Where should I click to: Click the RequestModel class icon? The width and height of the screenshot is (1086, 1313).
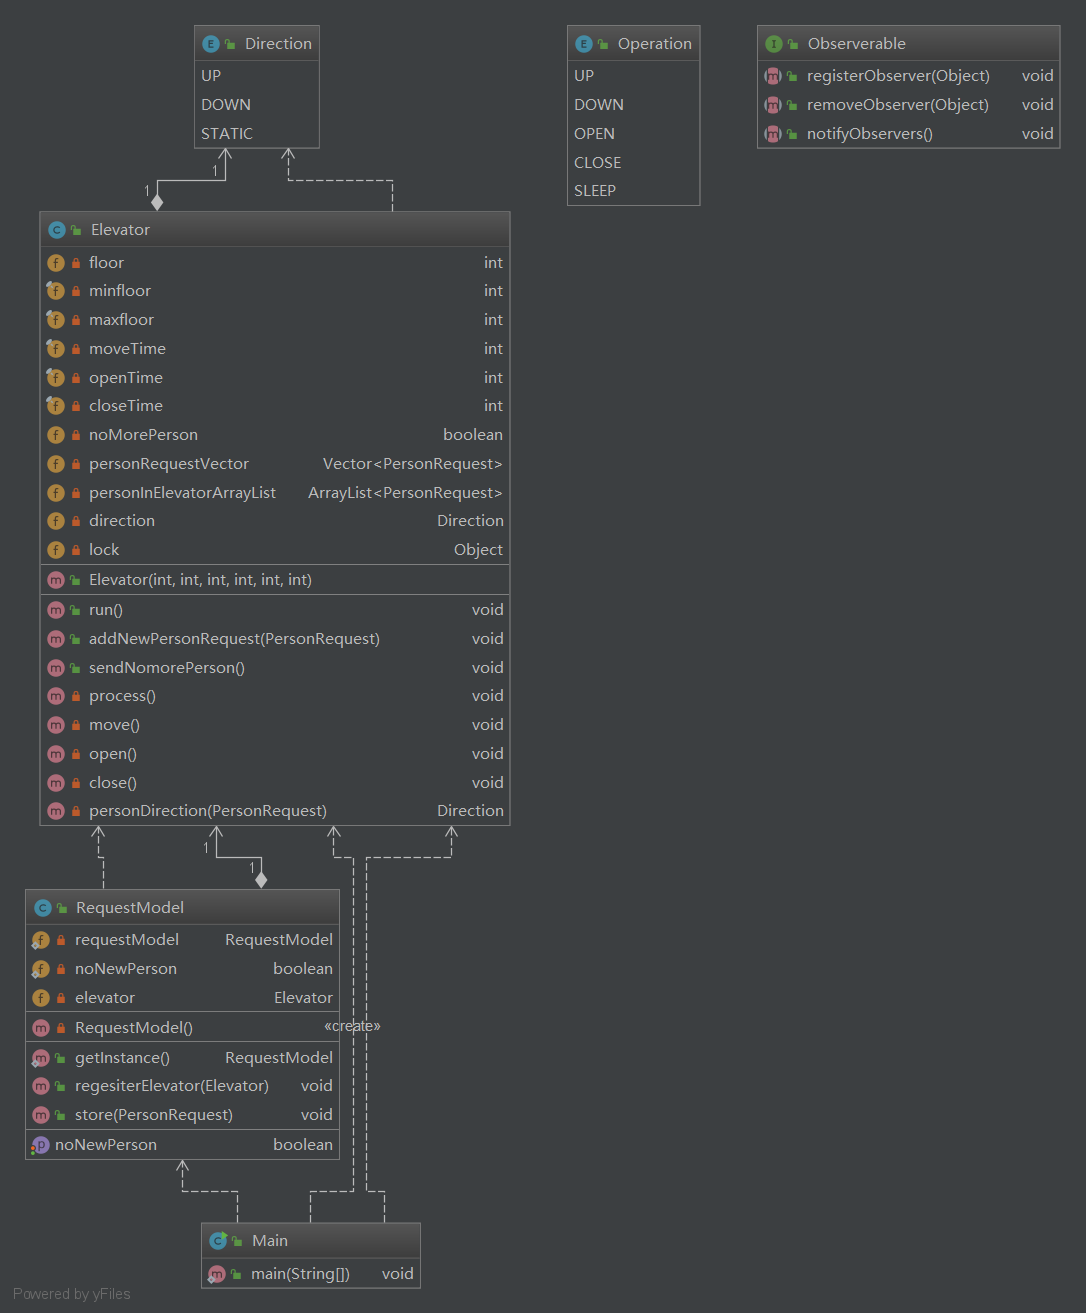[x=42, y=908]
